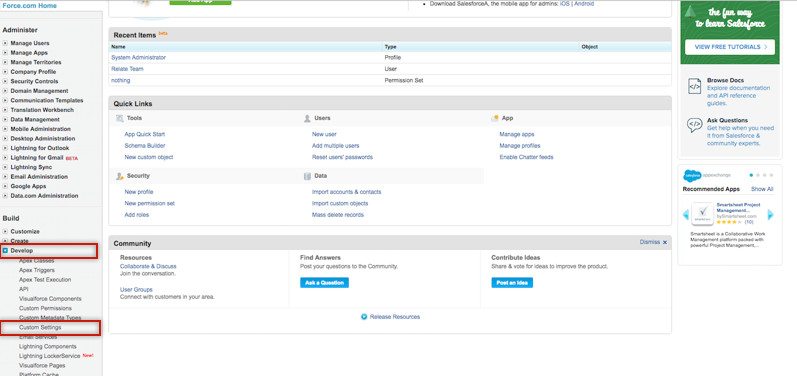
Task: Open App Quick Start link
Action: pos(145,134)
